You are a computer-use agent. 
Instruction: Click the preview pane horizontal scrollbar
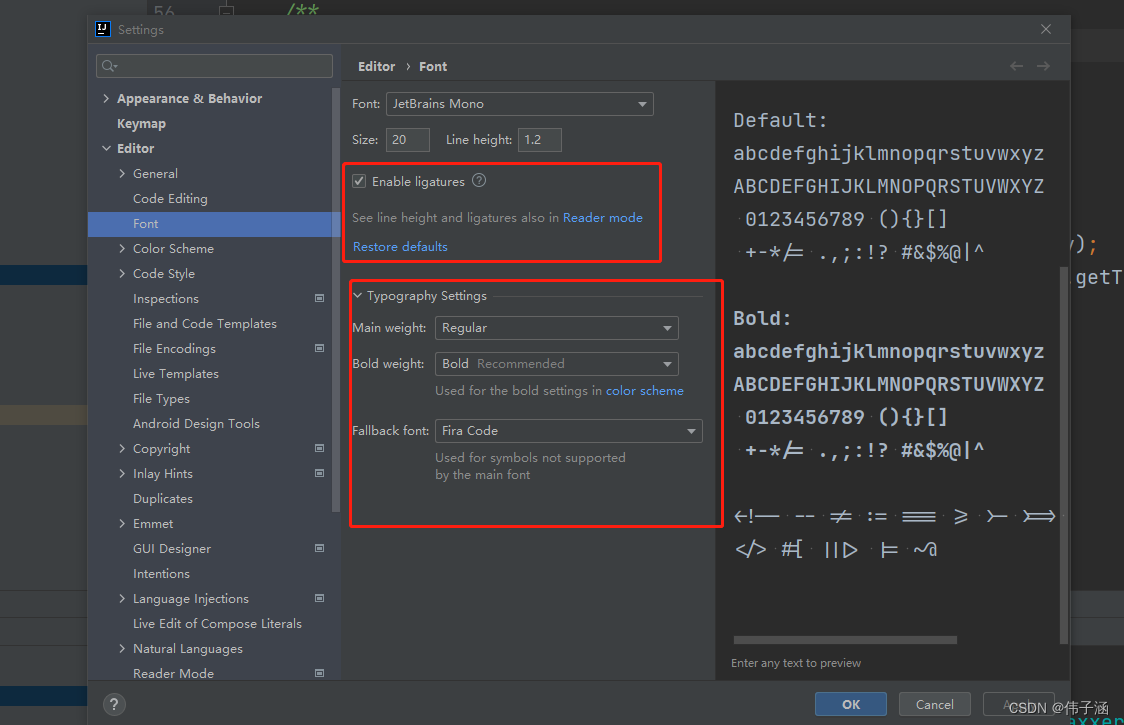coord(845,640)
